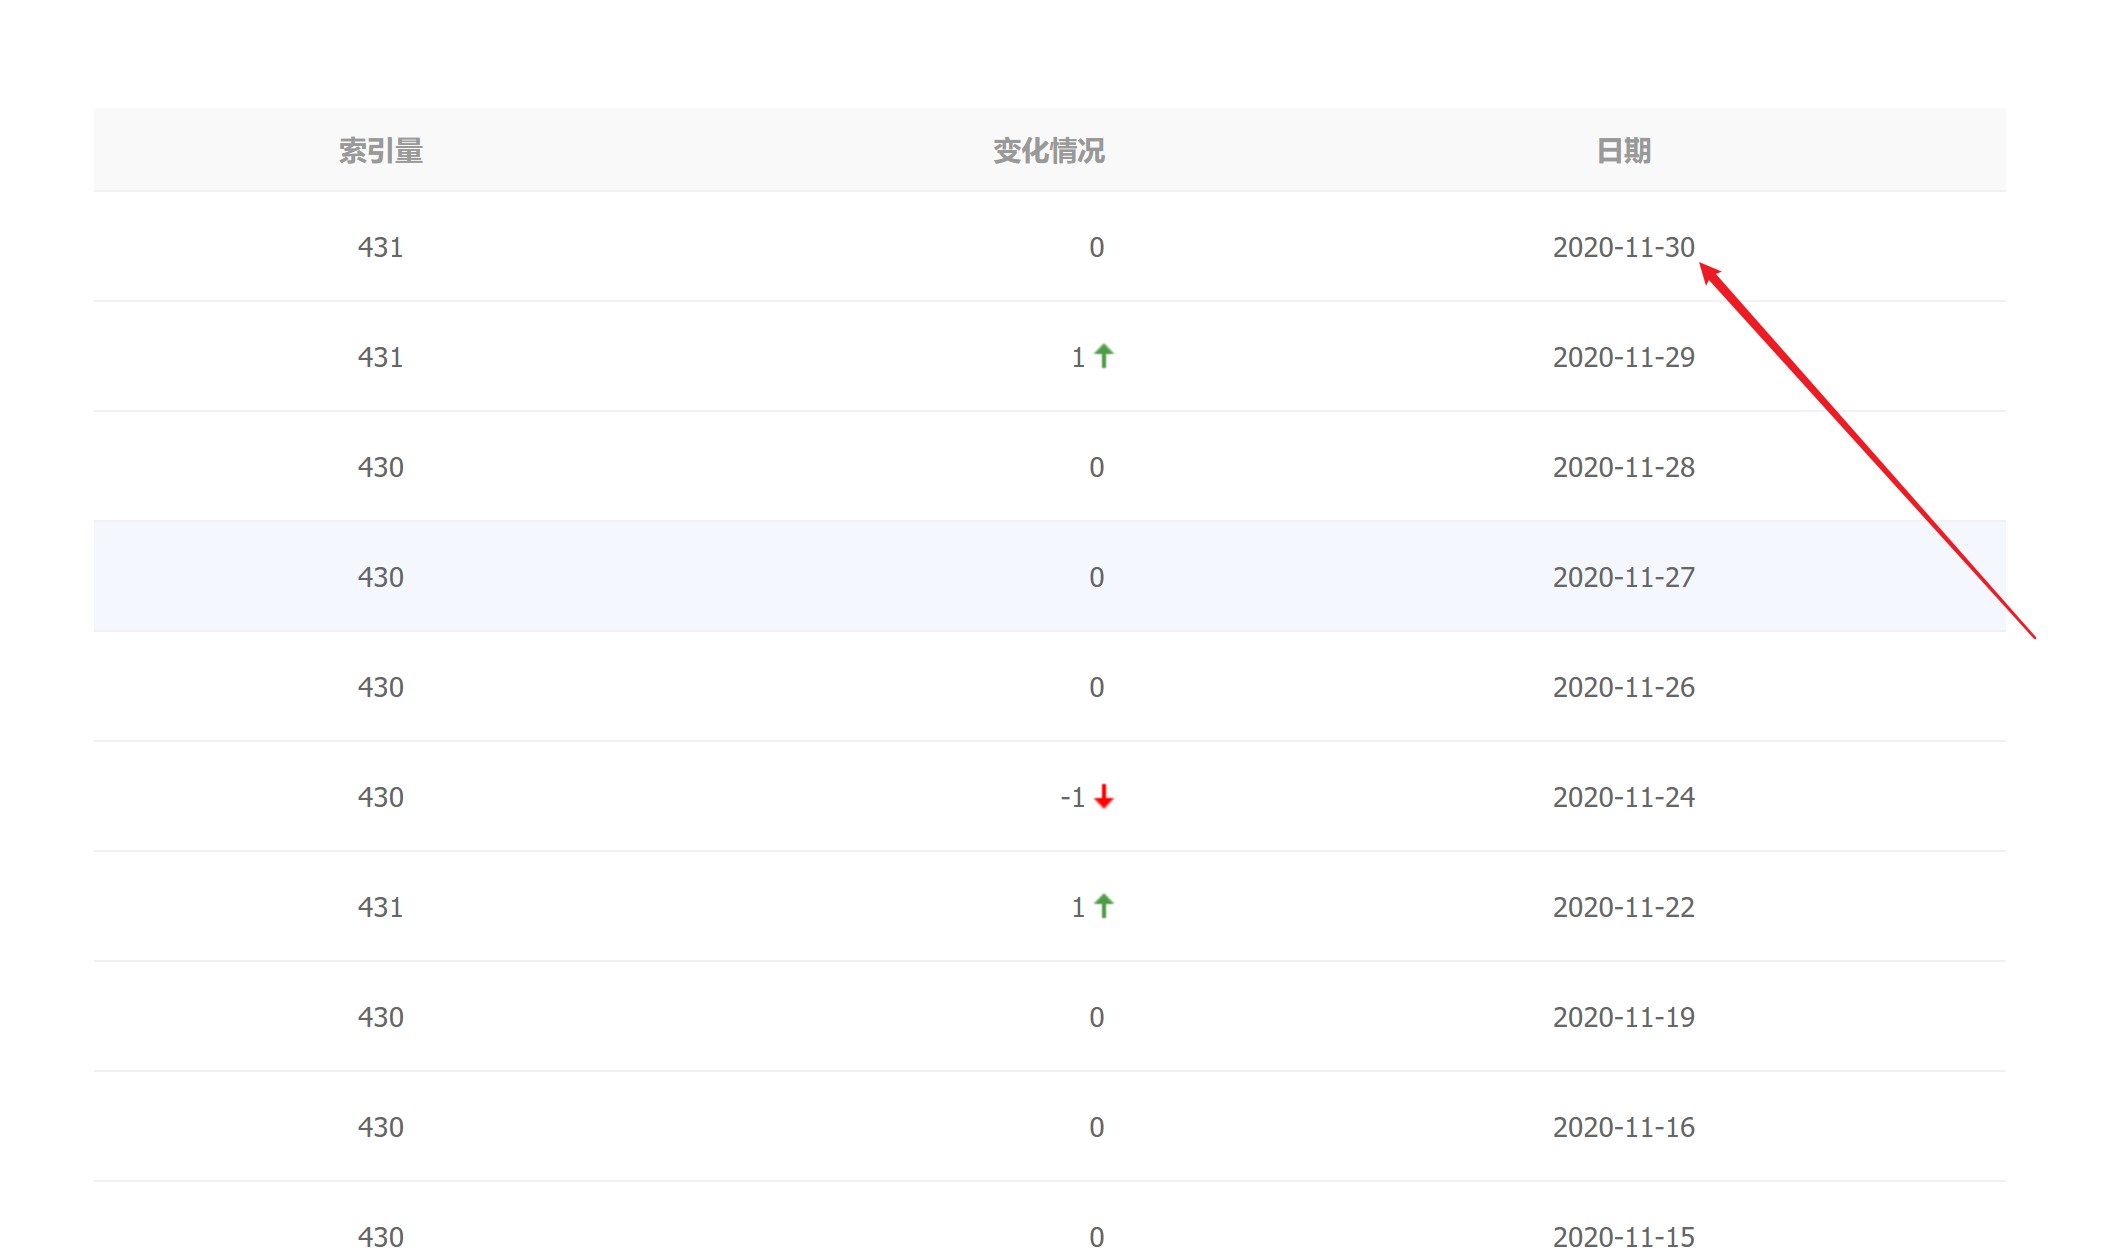The height and width of the screenshot is (1260, 2110).
Task: Click date cell 2020-11-19
Action: (x=1623, y=1017)
